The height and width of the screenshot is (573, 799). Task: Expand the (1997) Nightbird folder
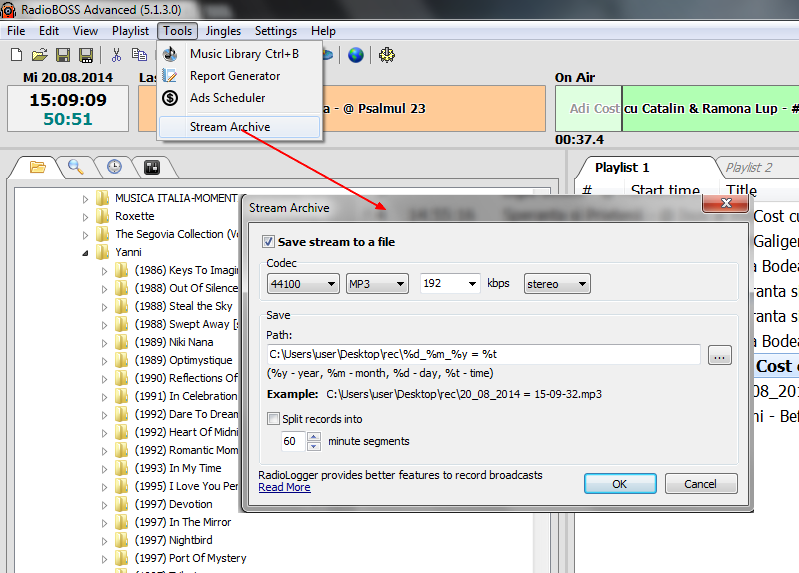[x=104, y=541]
